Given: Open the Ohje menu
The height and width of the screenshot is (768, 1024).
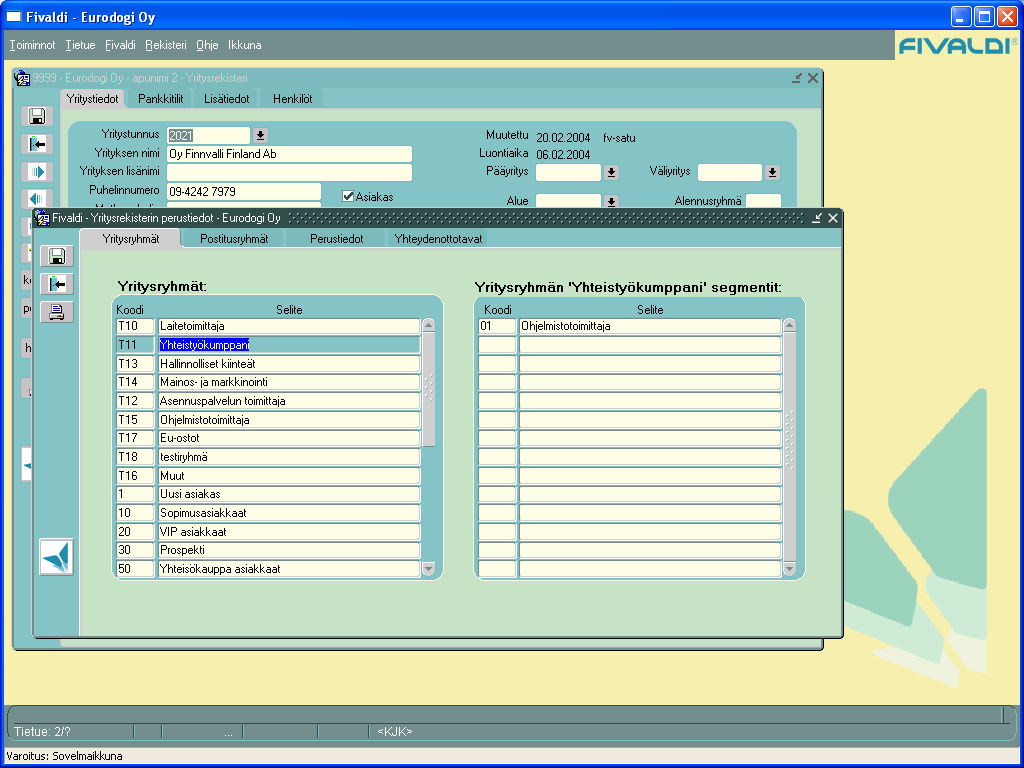Looking at the screenshot, I should 207,45.
